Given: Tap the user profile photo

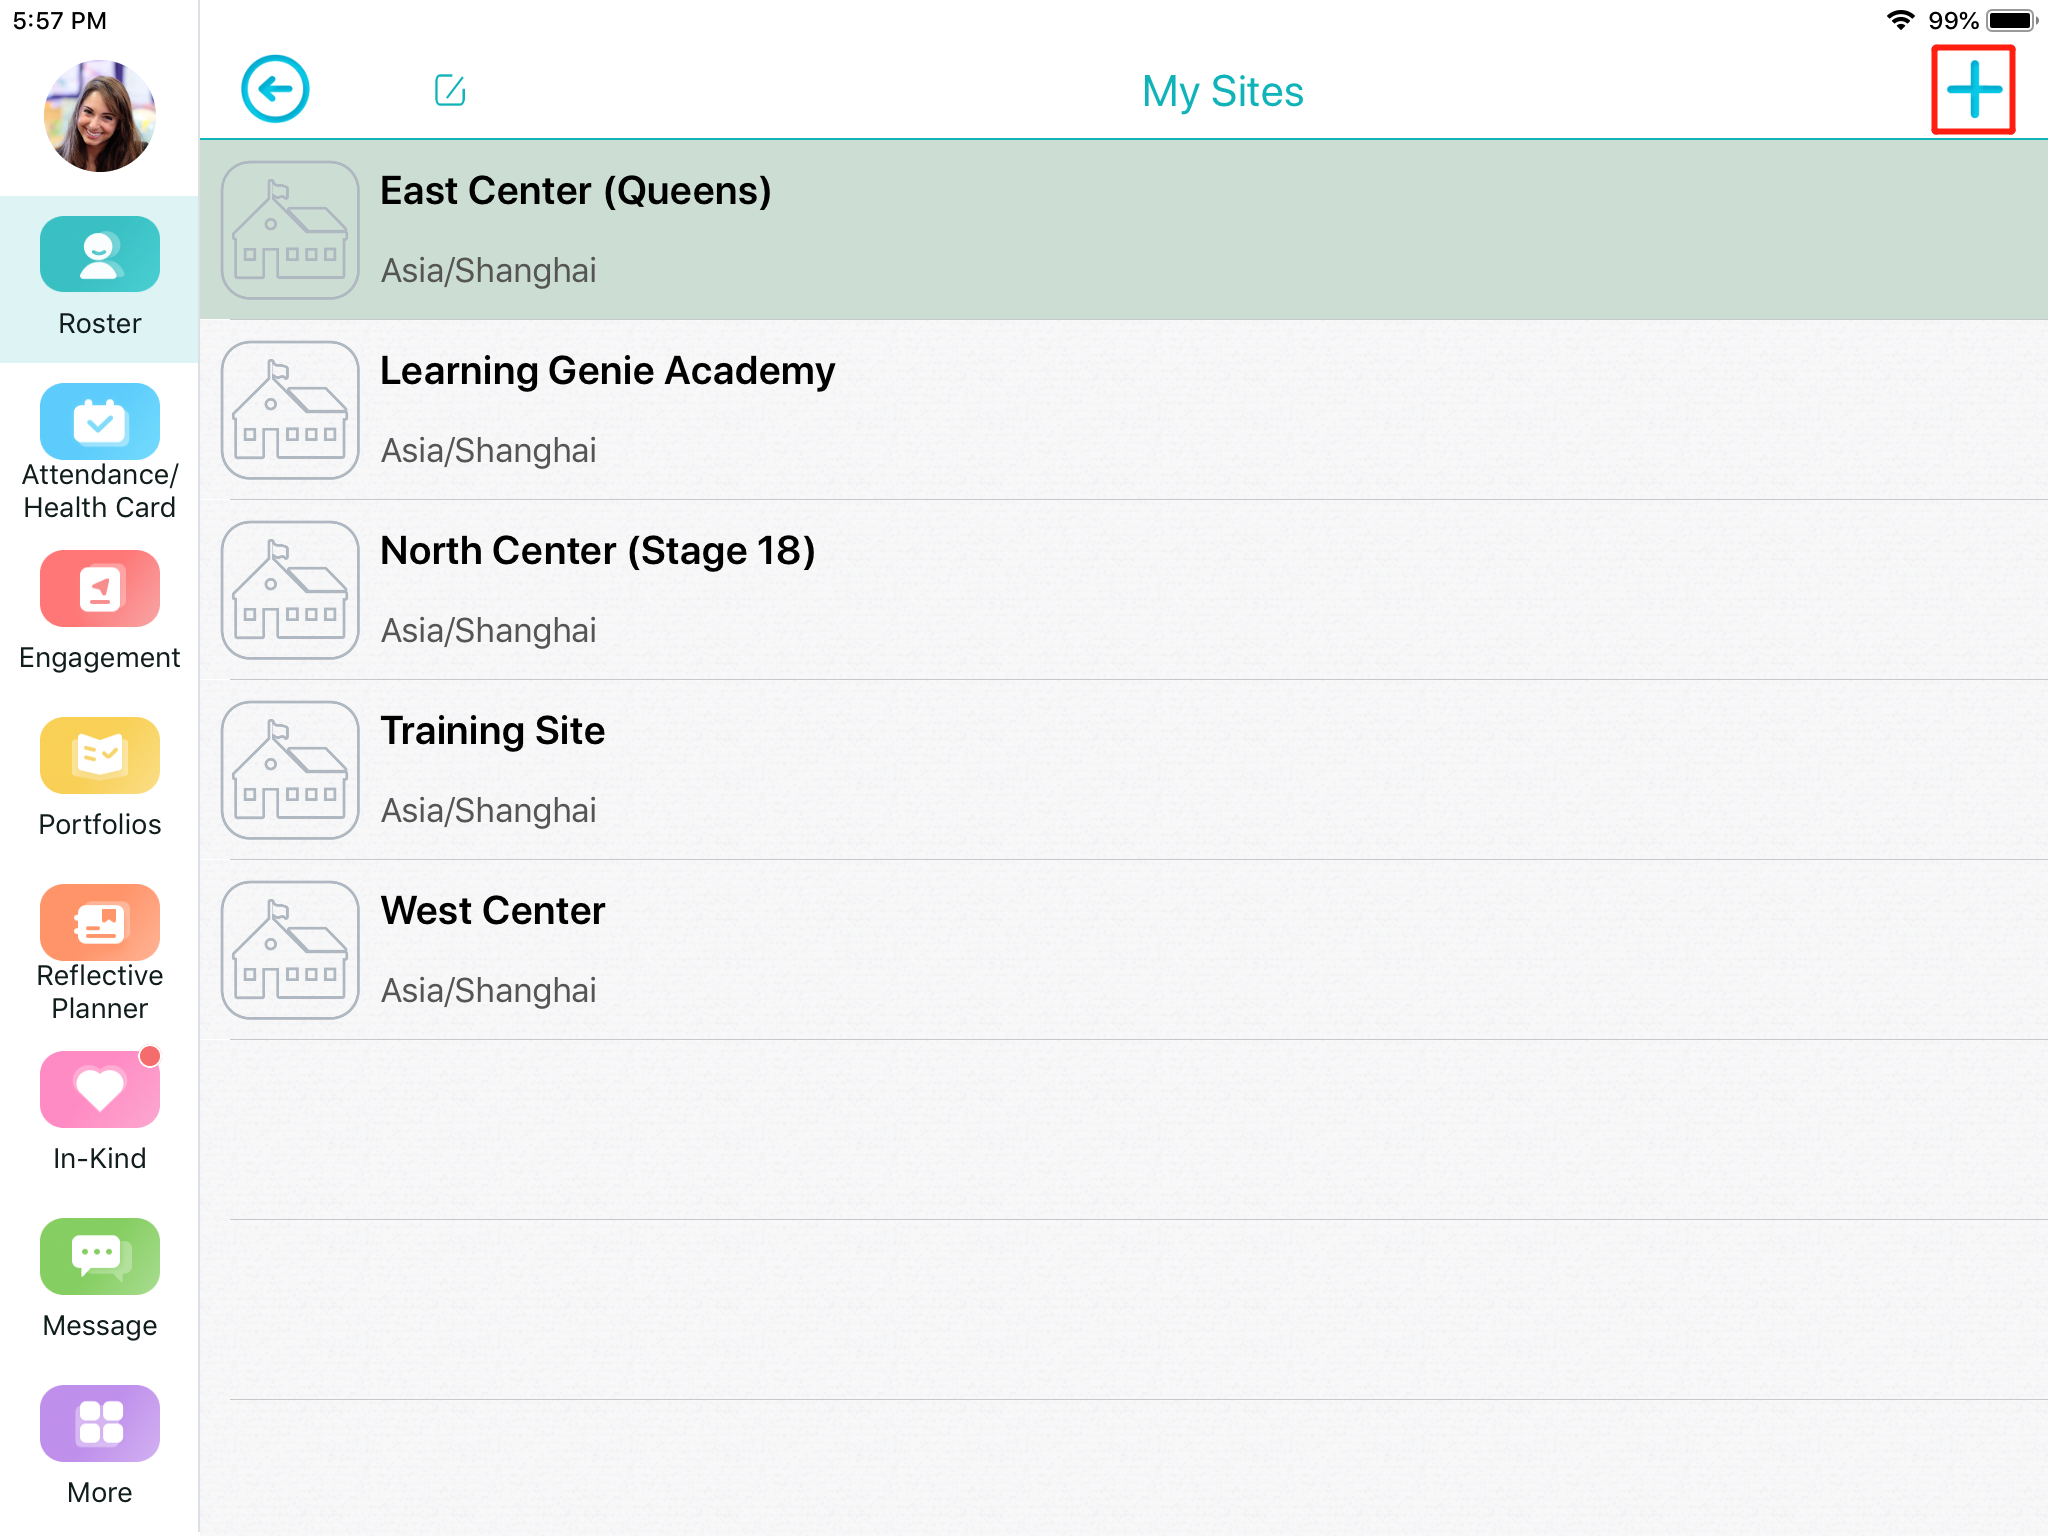Looking at the screenshot, I should 100,116.
